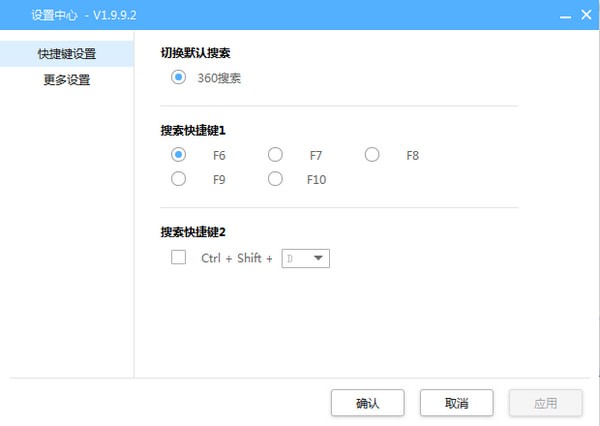
Task: Click the Ctrl + Shift + label
Action: tap(237, 258)
